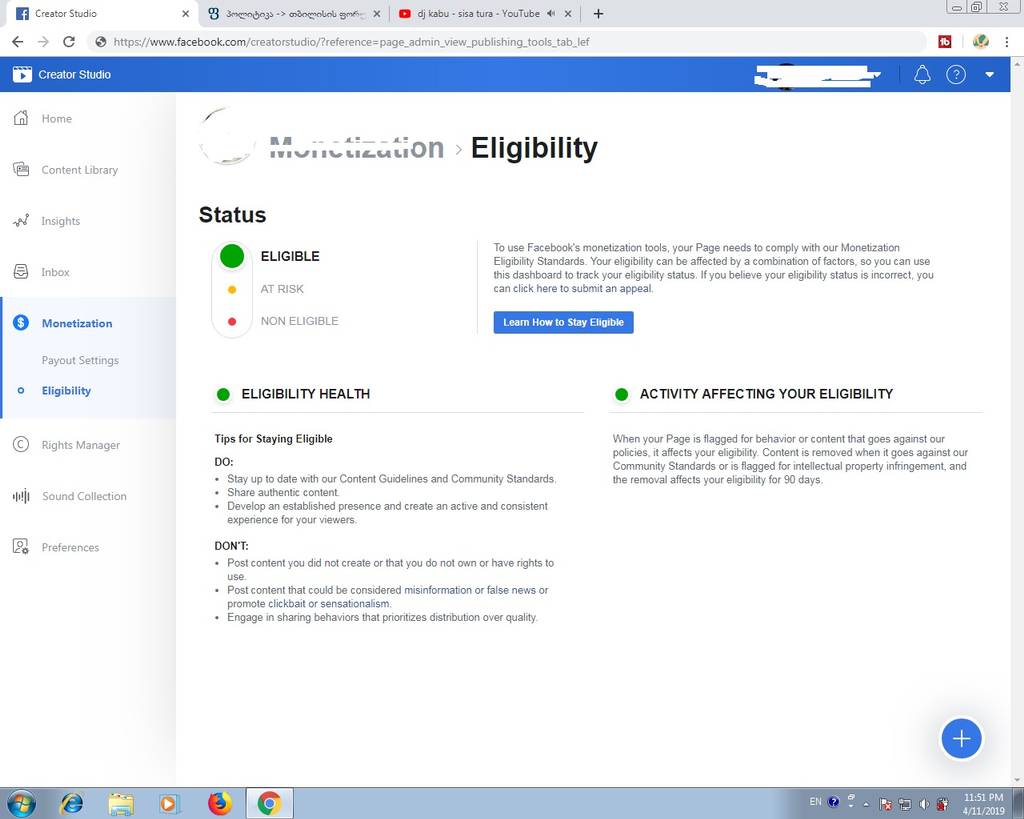
Task: Click the taskbar clock and date
Action: click(x=983, y=804)
